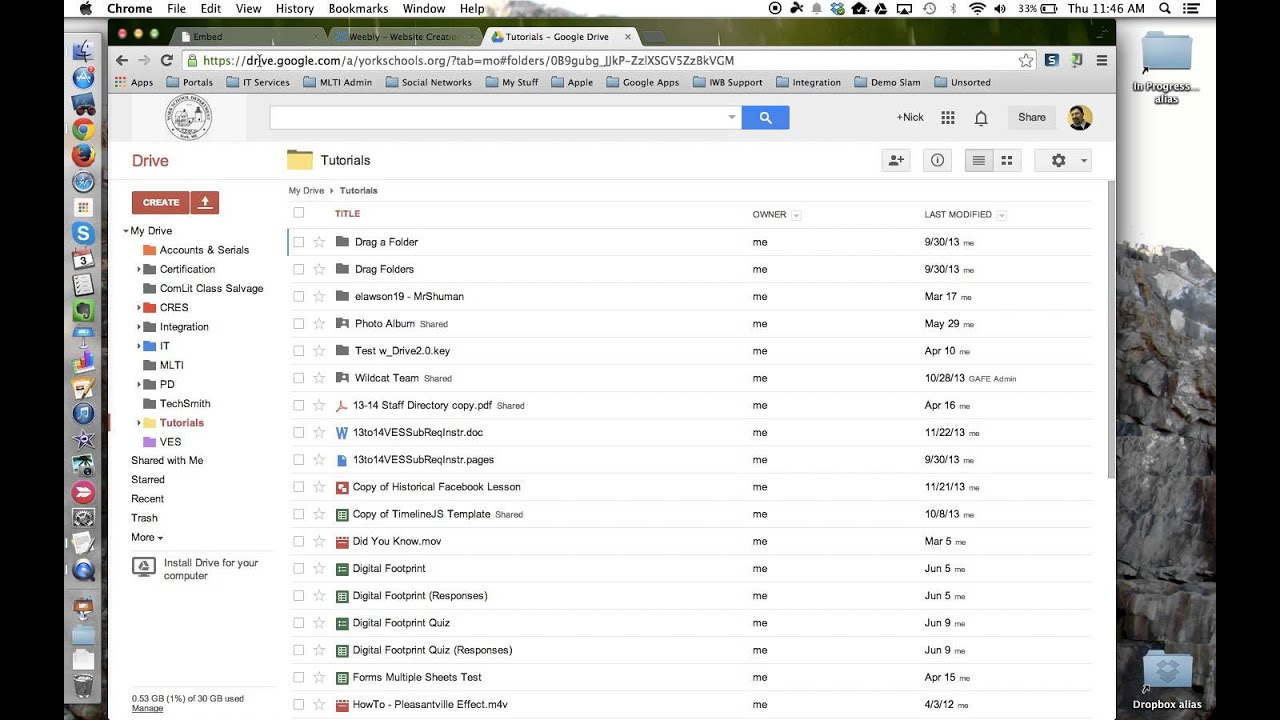Check the Drag Folders row checkbox
The width and height of the screenshot is (1280, 720).
pyautogui.click(x=298, y=270)
